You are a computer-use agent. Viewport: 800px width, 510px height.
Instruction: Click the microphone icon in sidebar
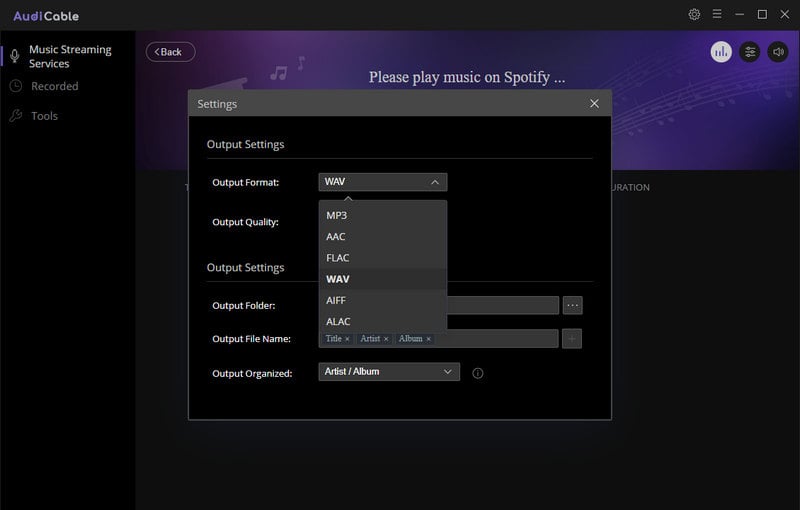15,56
